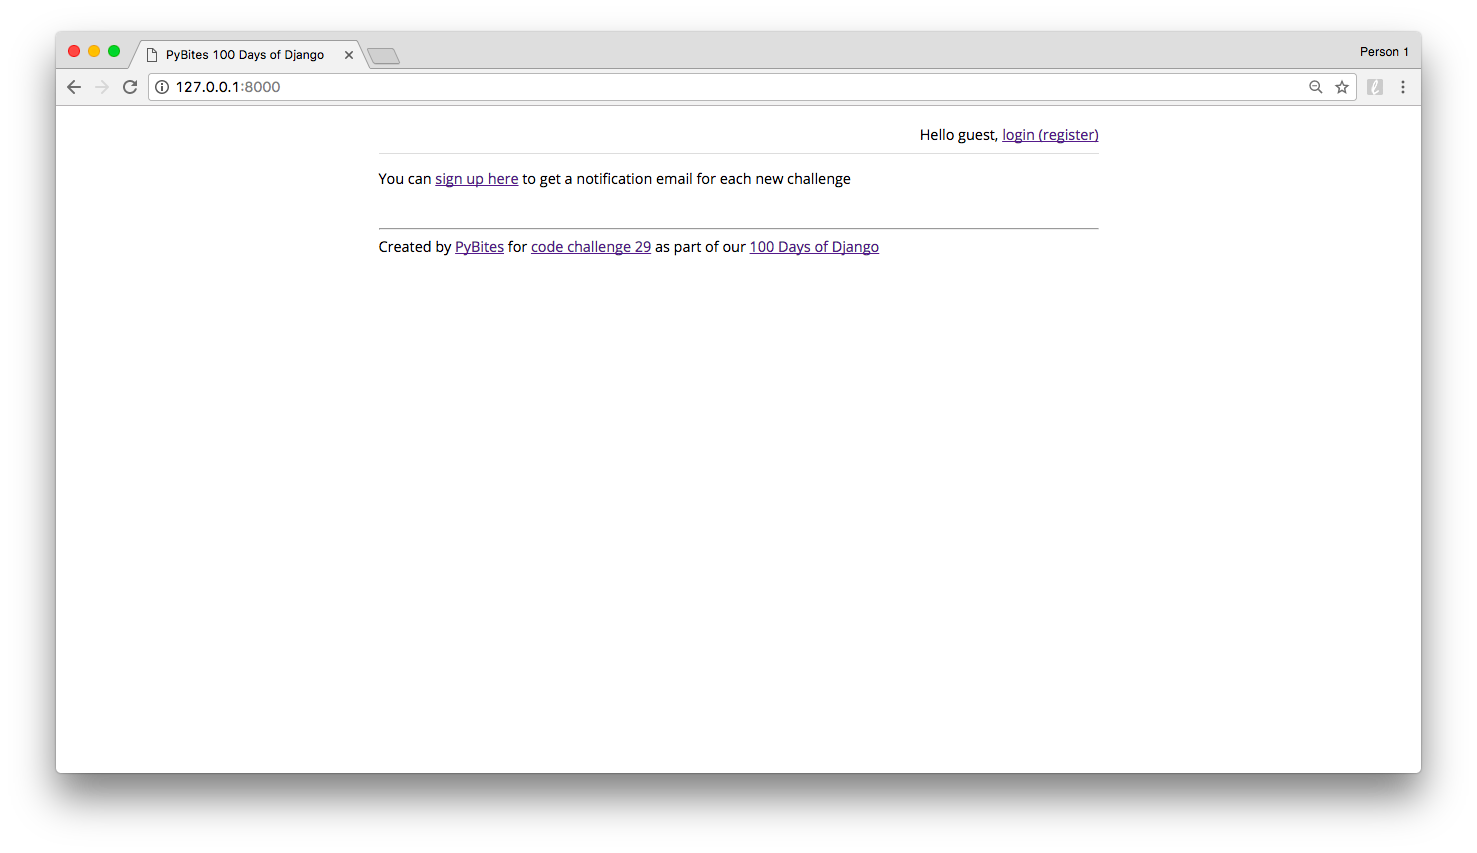Follow the 100 Days of Django link
Image resolution: width=1477 pixels, height=853 pixels.
813,246
